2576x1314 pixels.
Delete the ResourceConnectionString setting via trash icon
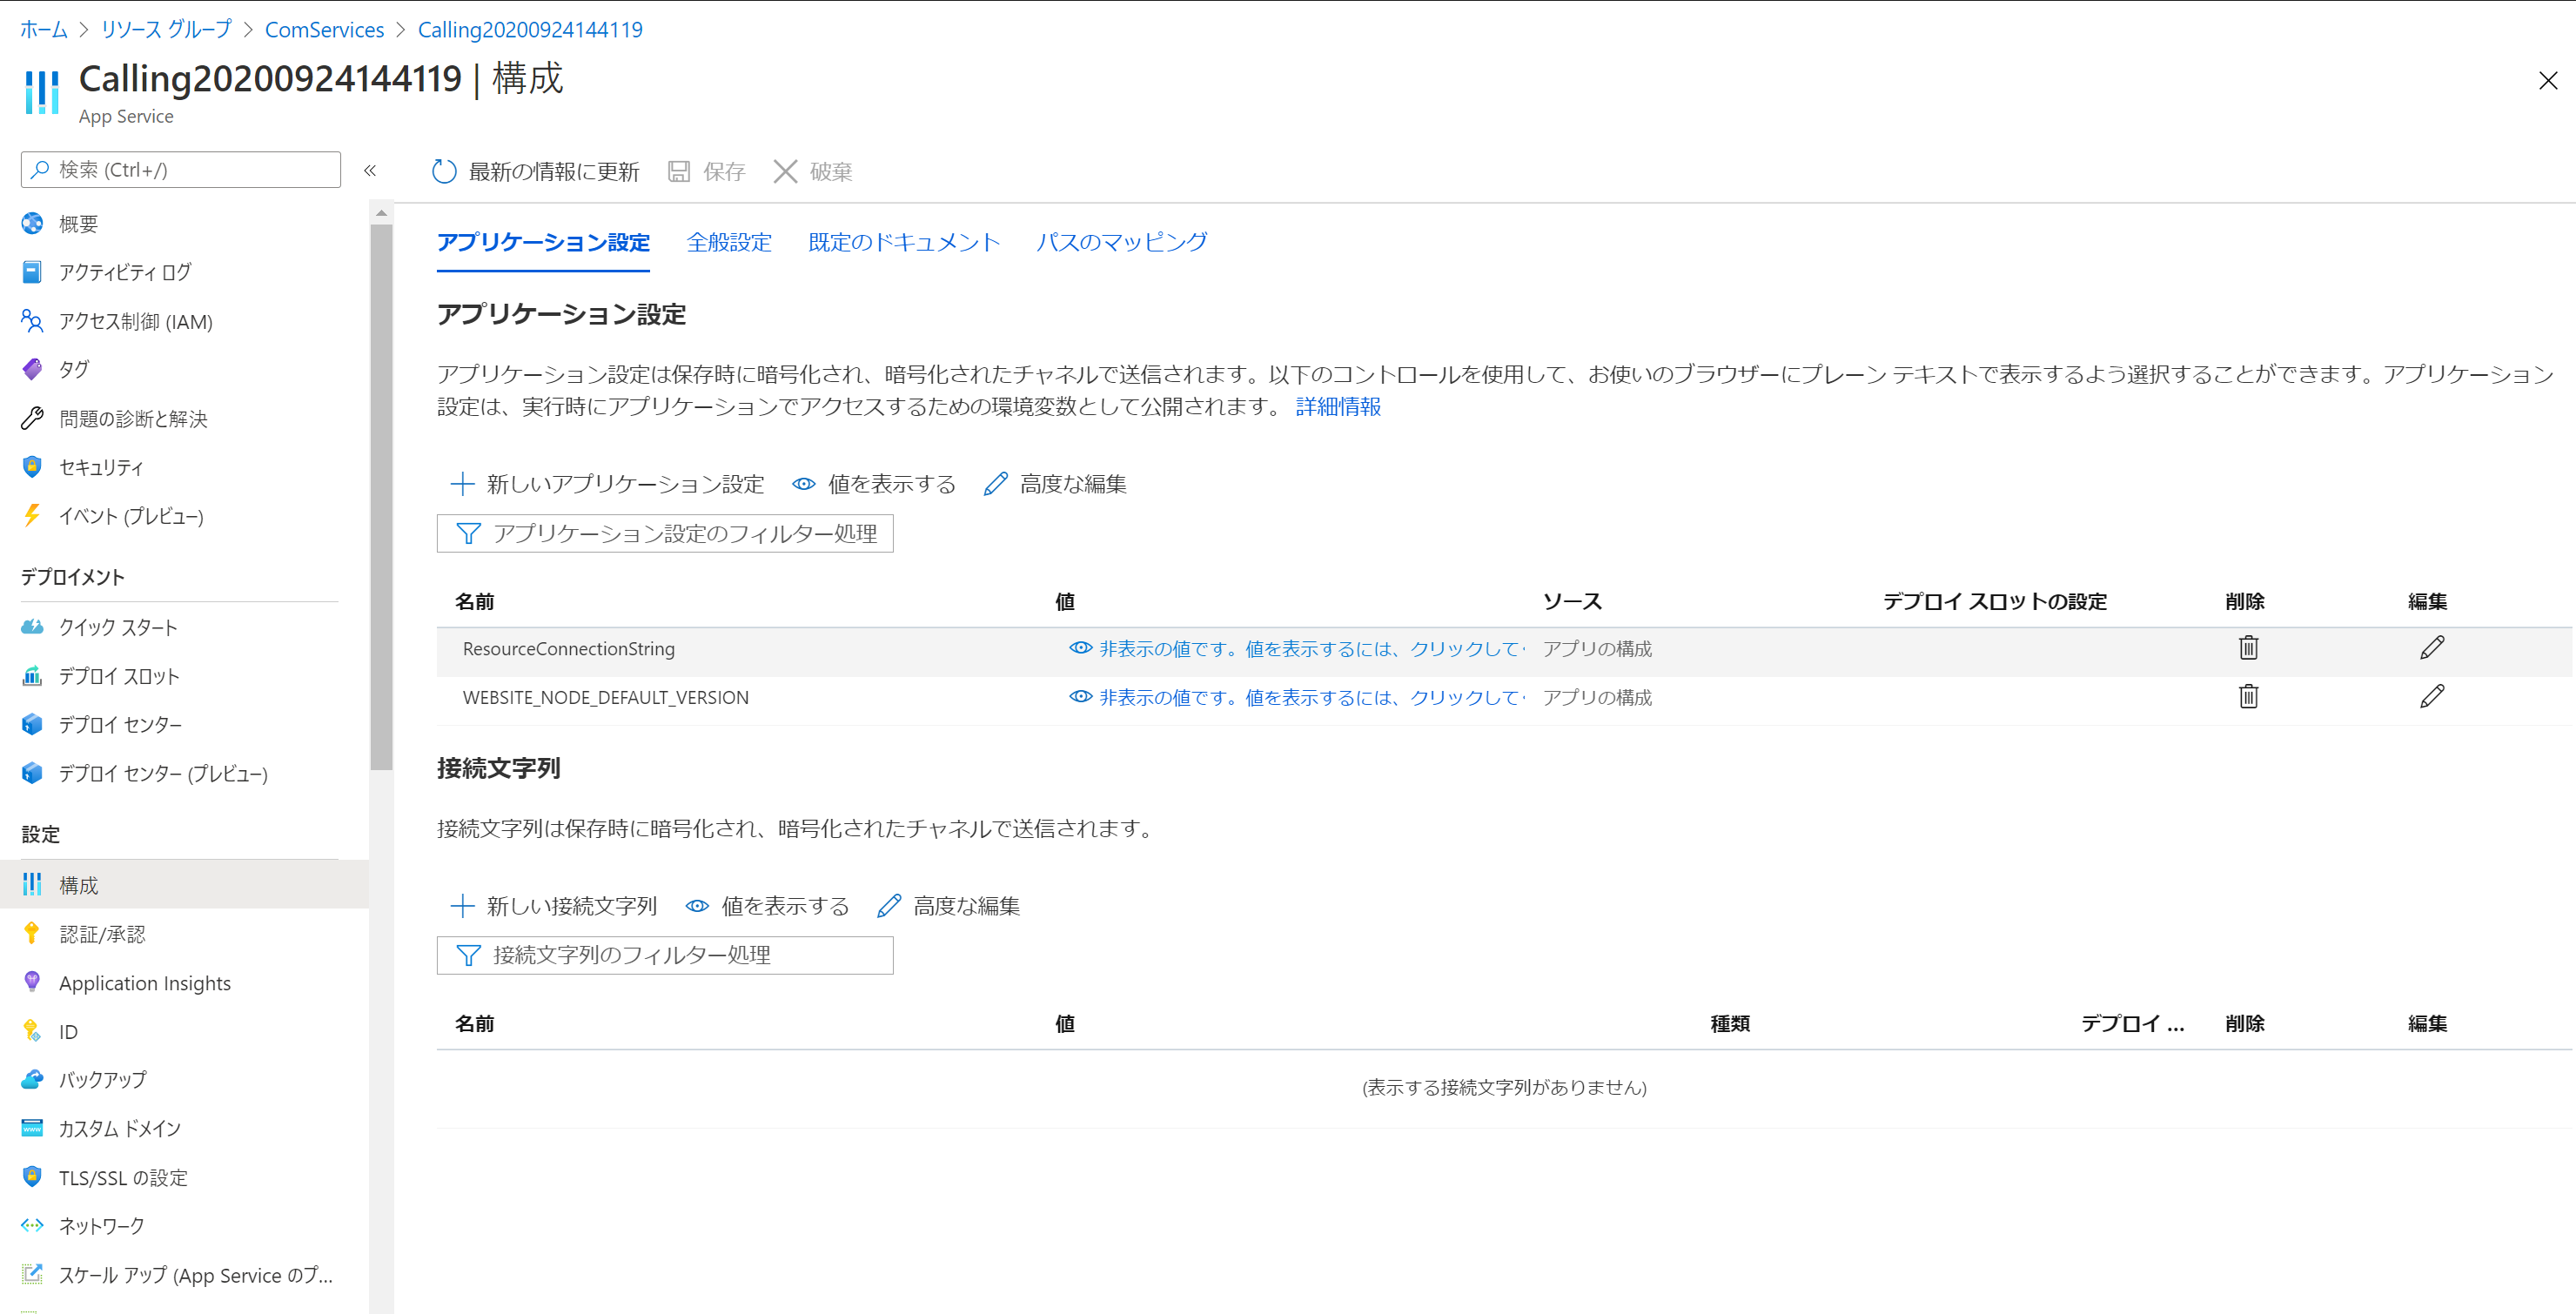click(x=2248, y=648)
